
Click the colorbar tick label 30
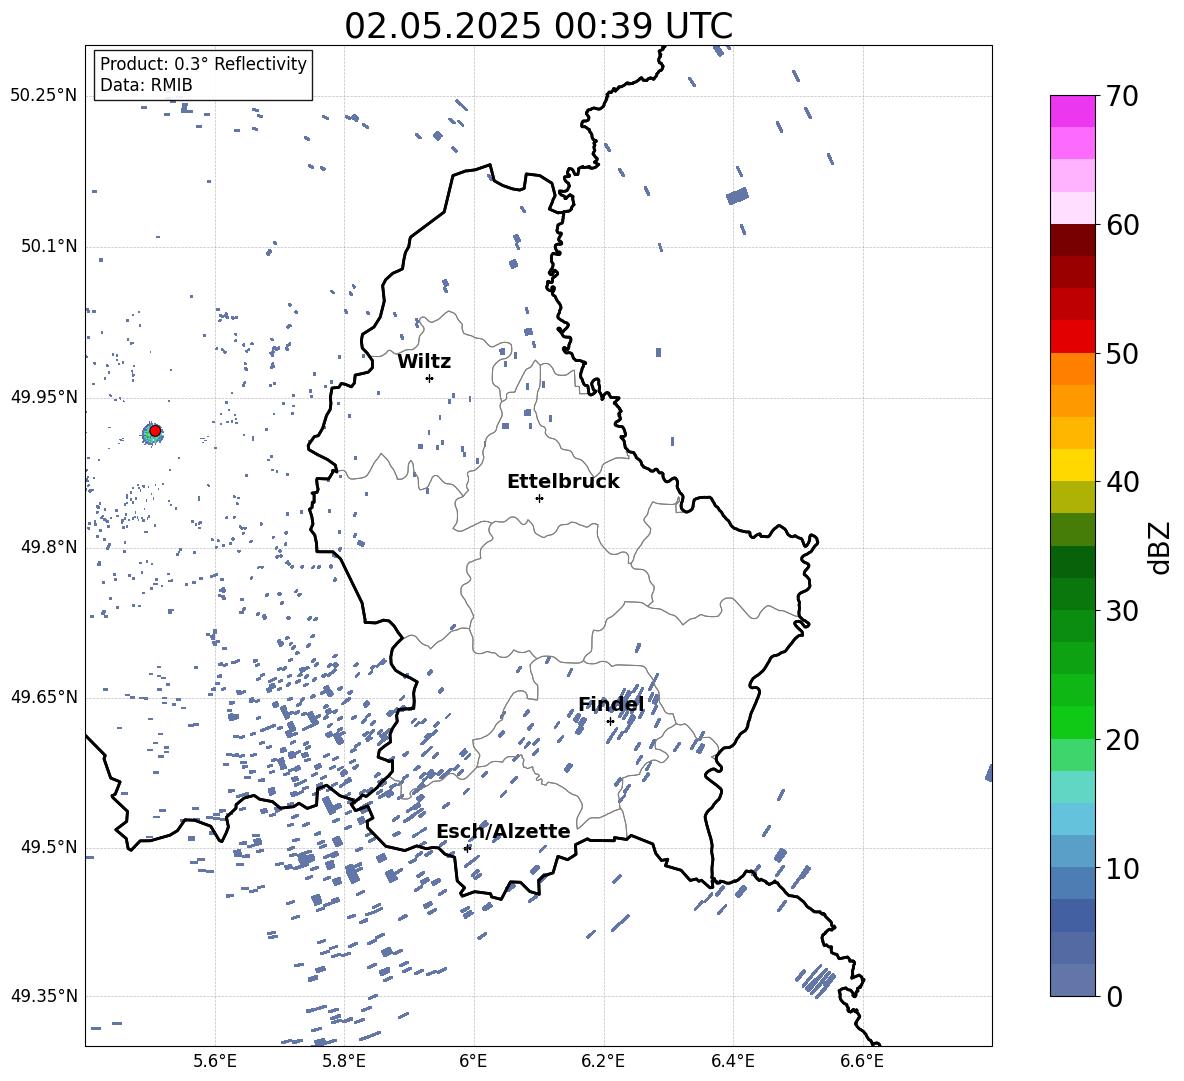pos(1122,611)
